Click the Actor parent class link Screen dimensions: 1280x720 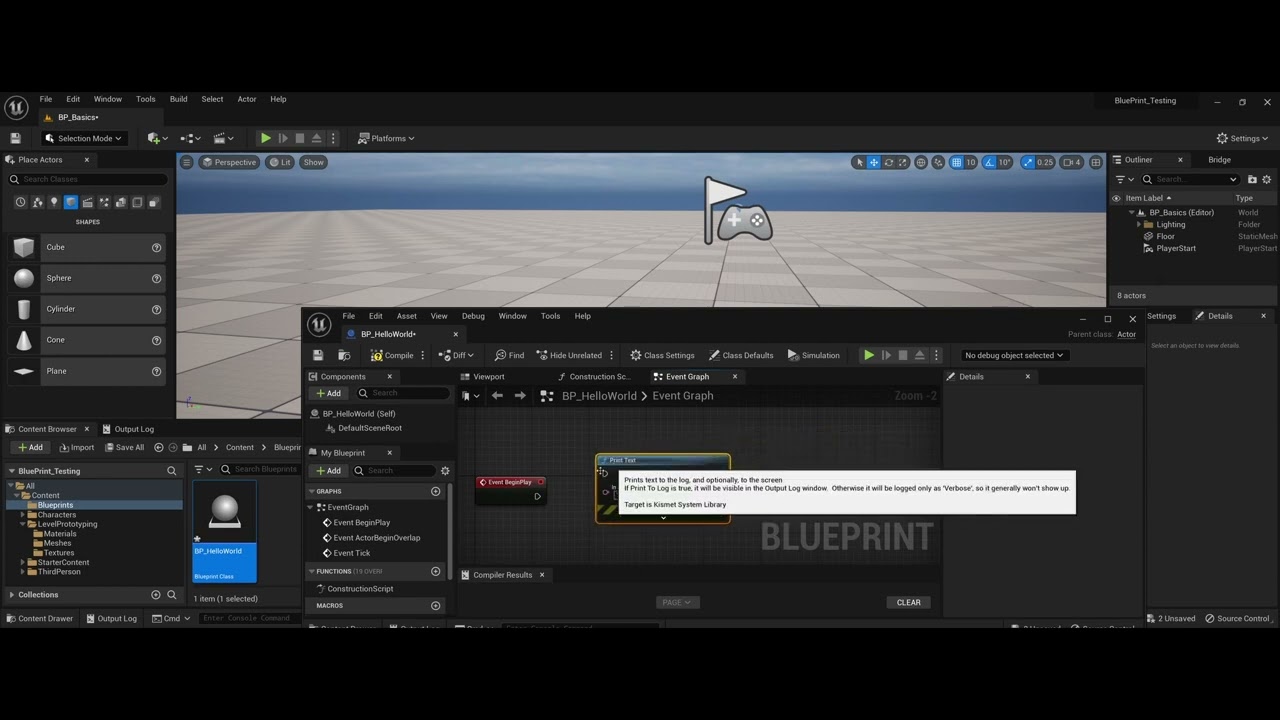point(1126,334)
